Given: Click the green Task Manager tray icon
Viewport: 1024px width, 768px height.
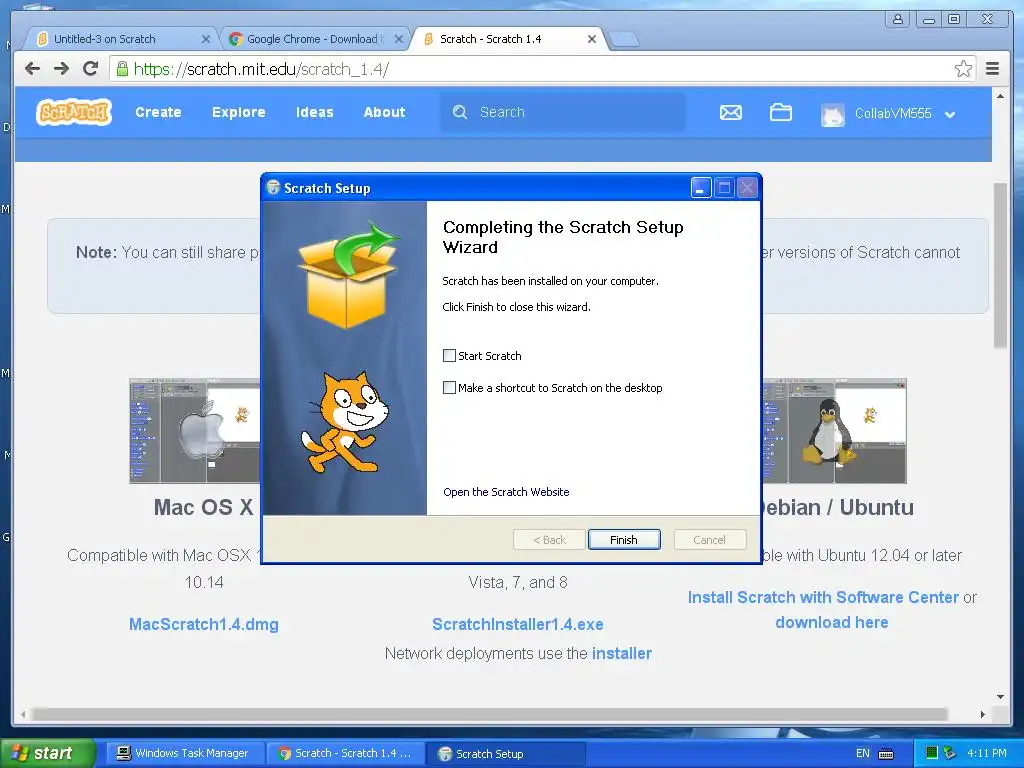Looking at the screenshot, I should [932, 753].
